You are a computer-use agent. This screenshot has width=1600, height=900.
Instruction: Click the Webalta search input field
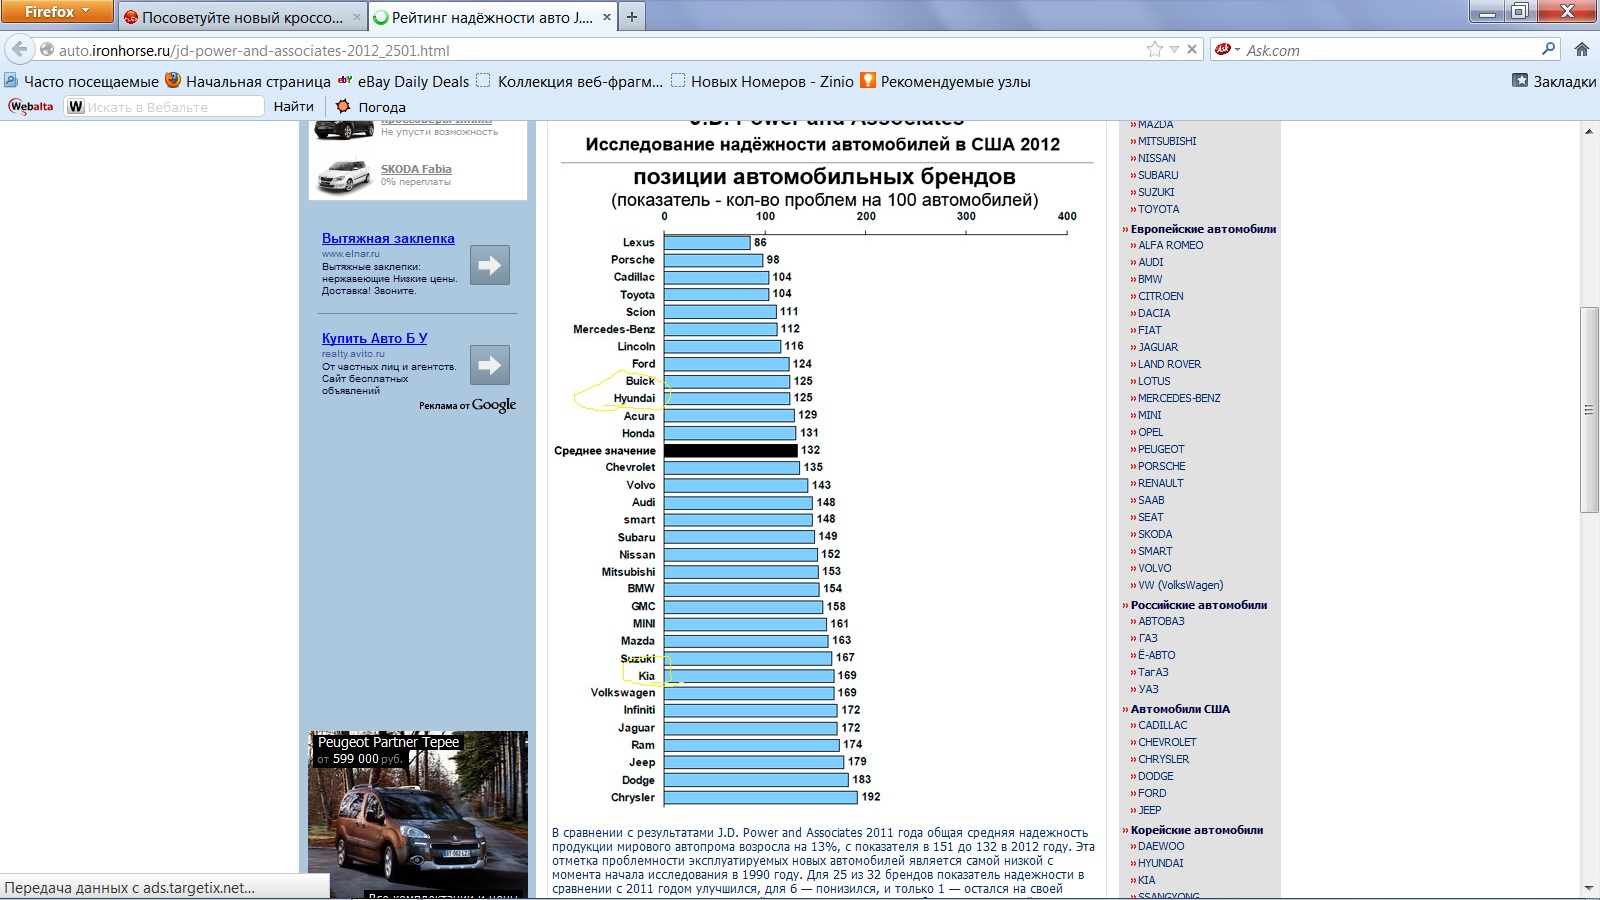pos(165,106)
